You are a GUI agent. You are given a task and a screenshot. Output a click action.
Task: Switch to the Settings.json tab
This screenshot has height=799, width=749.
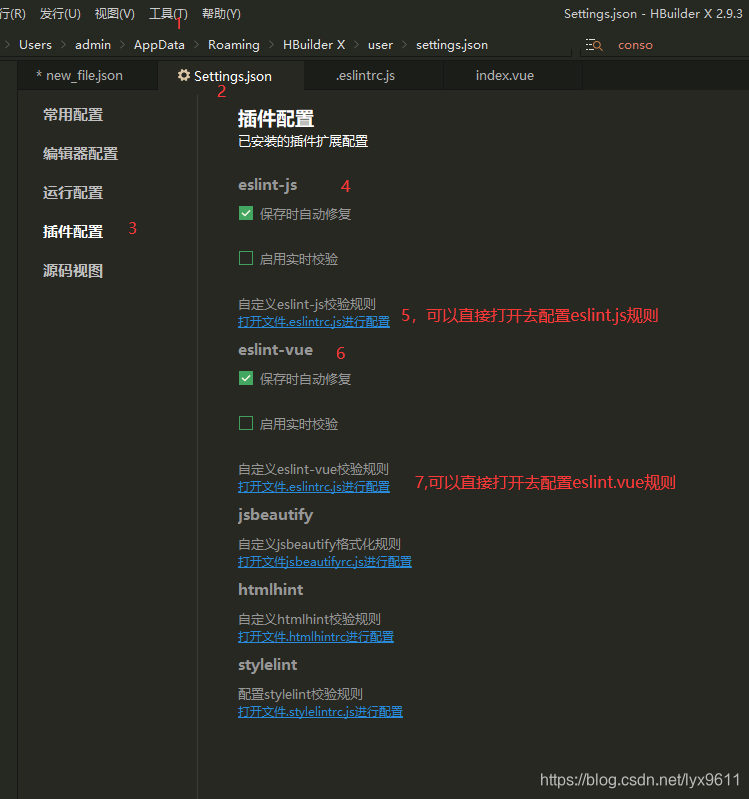231,75
